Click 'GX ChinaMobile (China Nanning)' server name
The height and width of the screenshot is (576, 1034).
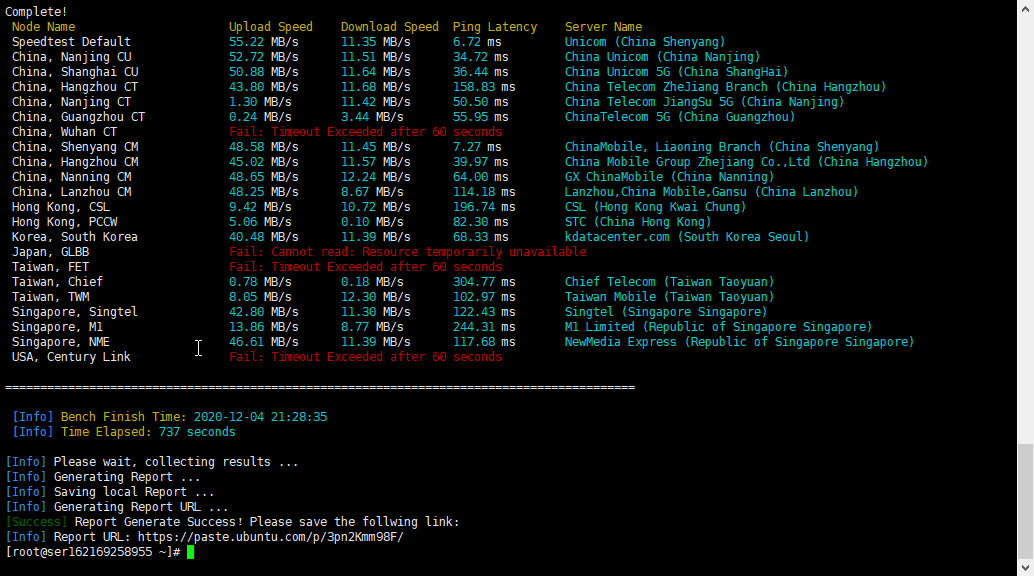tap(669, 177)
